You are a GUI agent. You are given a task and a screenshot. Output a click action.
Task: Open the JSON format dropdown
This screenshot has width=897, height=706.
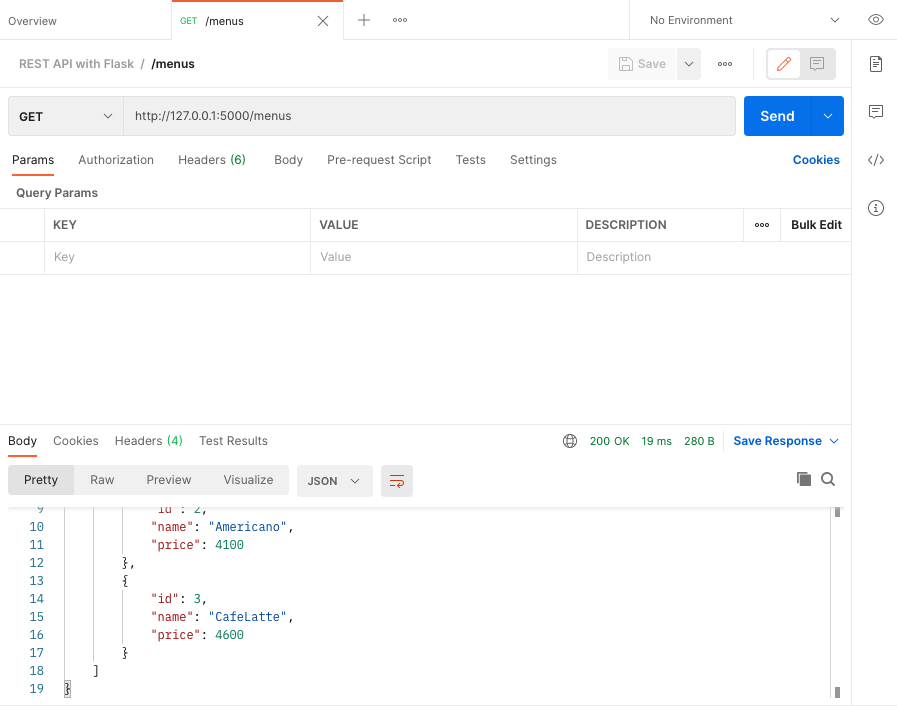[x=335, y=481]
